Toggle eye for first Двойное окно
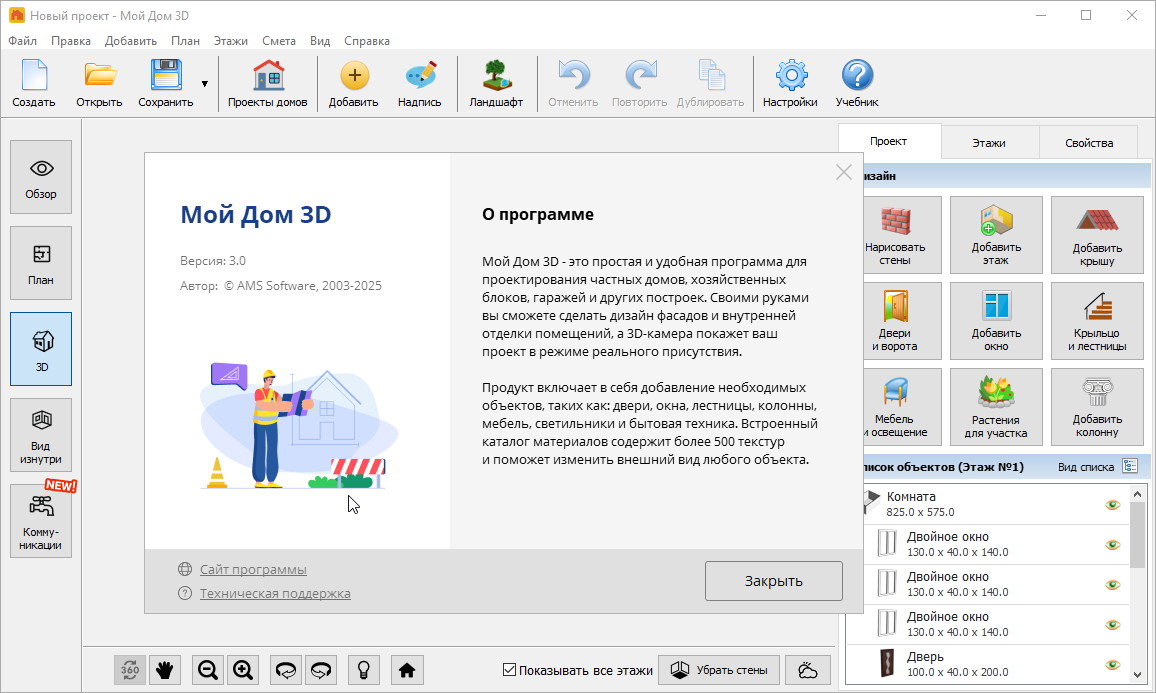 coord(1113,545)
